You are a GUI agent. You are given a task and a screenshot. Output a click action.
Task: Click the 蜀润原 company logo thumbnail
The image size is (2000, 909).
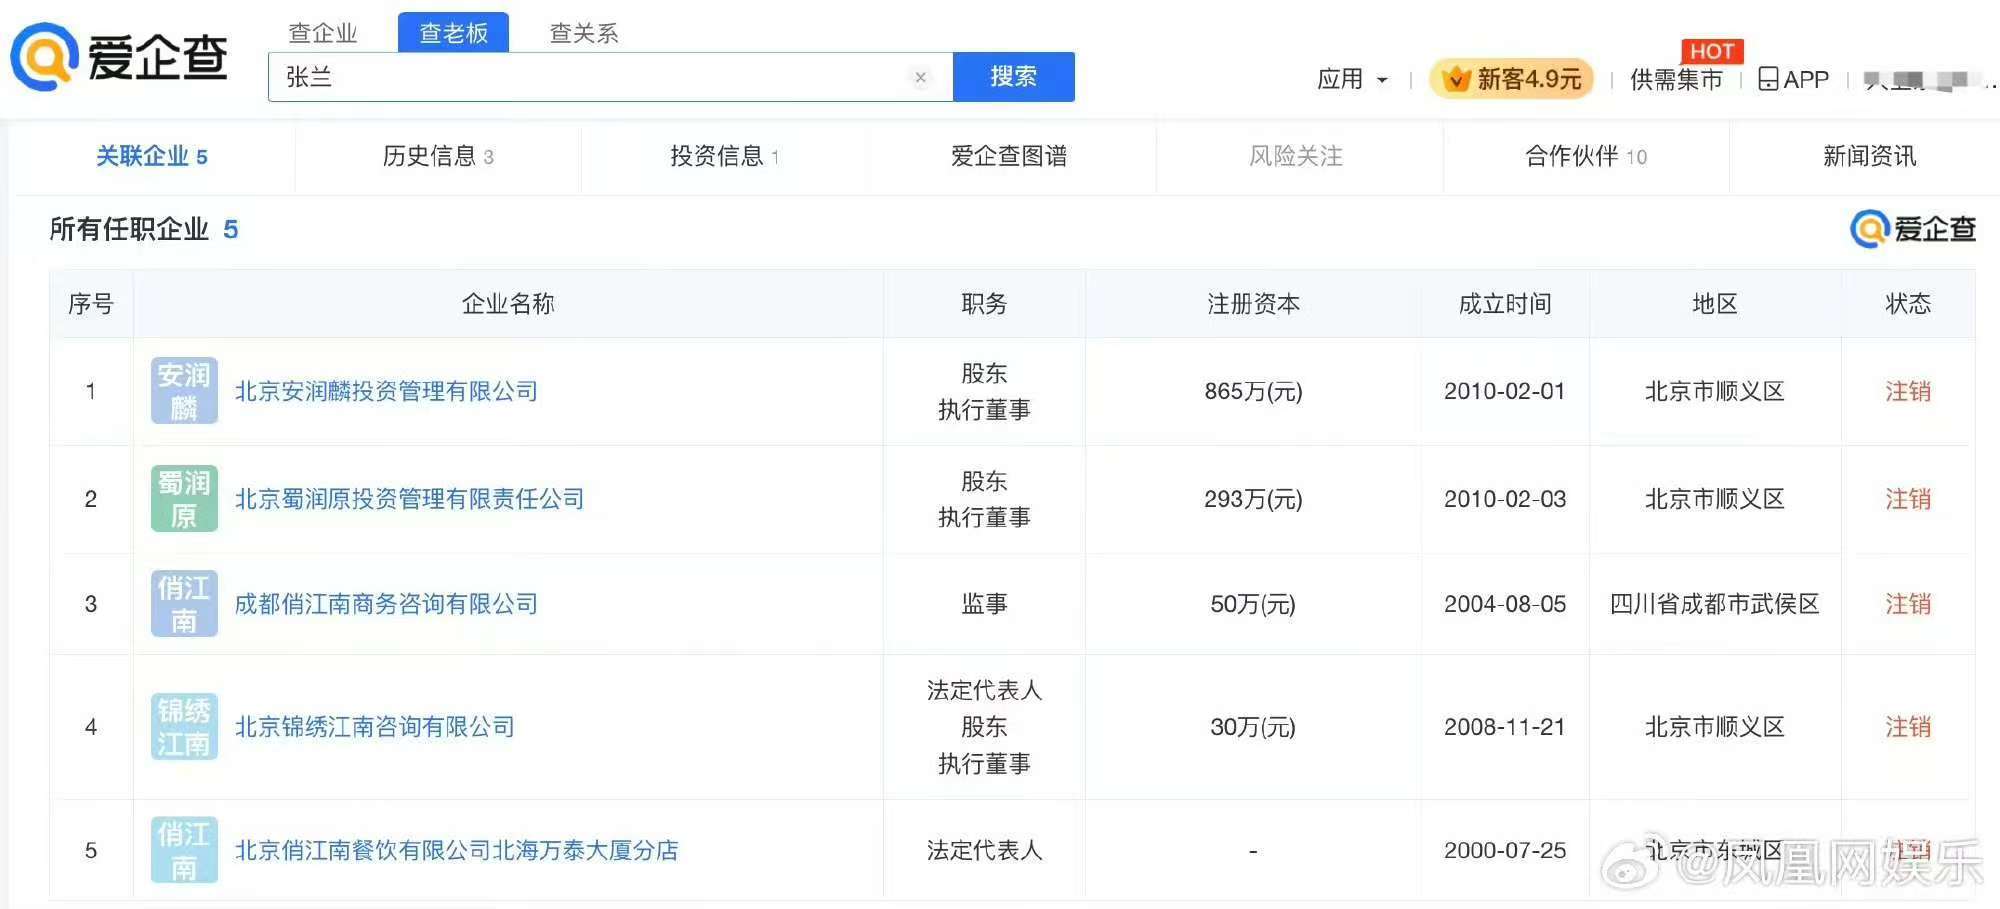tap(184, 499)
